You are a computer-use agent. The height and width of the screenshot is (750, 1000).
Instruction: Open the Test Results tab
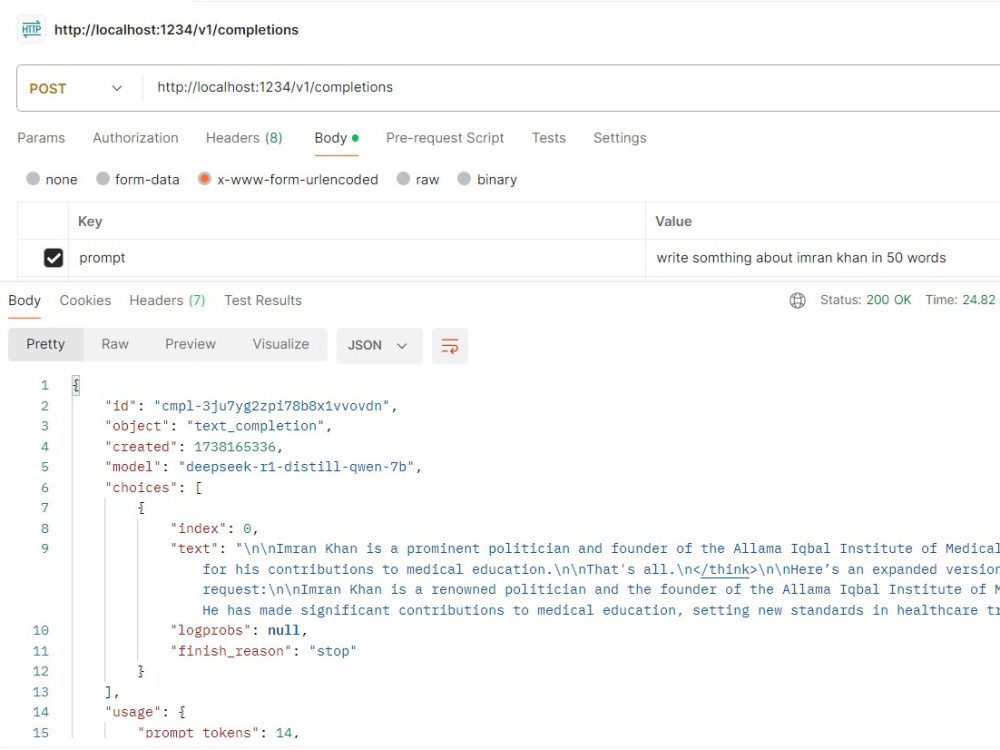pos(263,300)
